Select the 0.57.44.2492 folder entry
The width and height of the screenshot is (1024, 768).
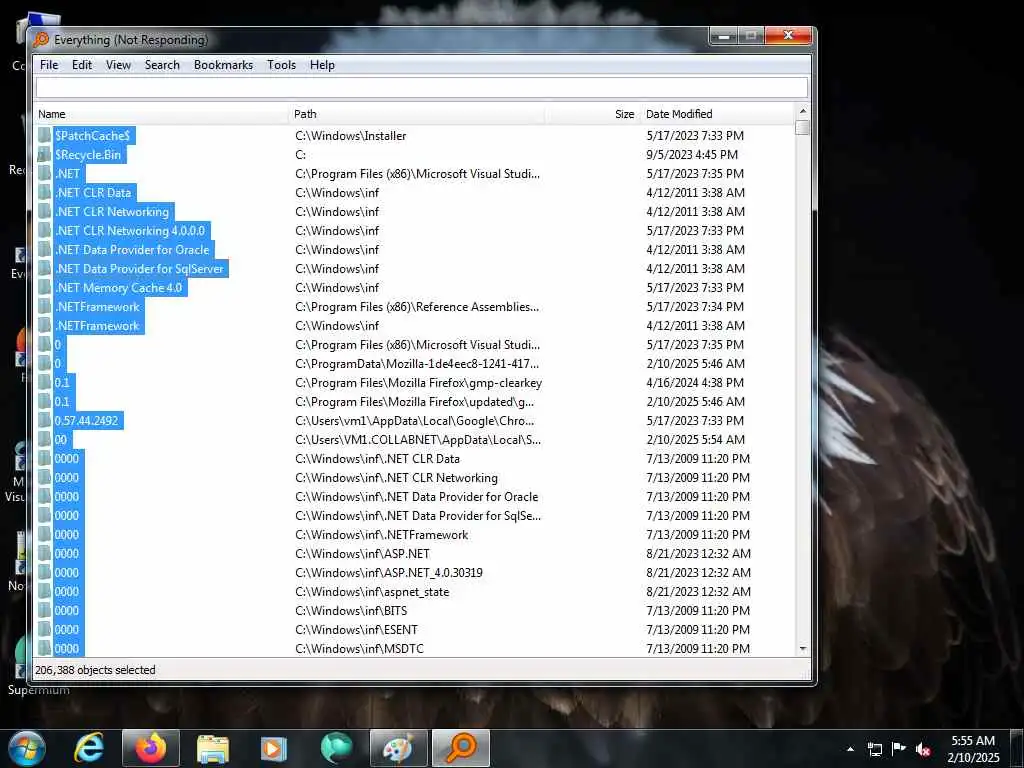[x=86, y=421]
